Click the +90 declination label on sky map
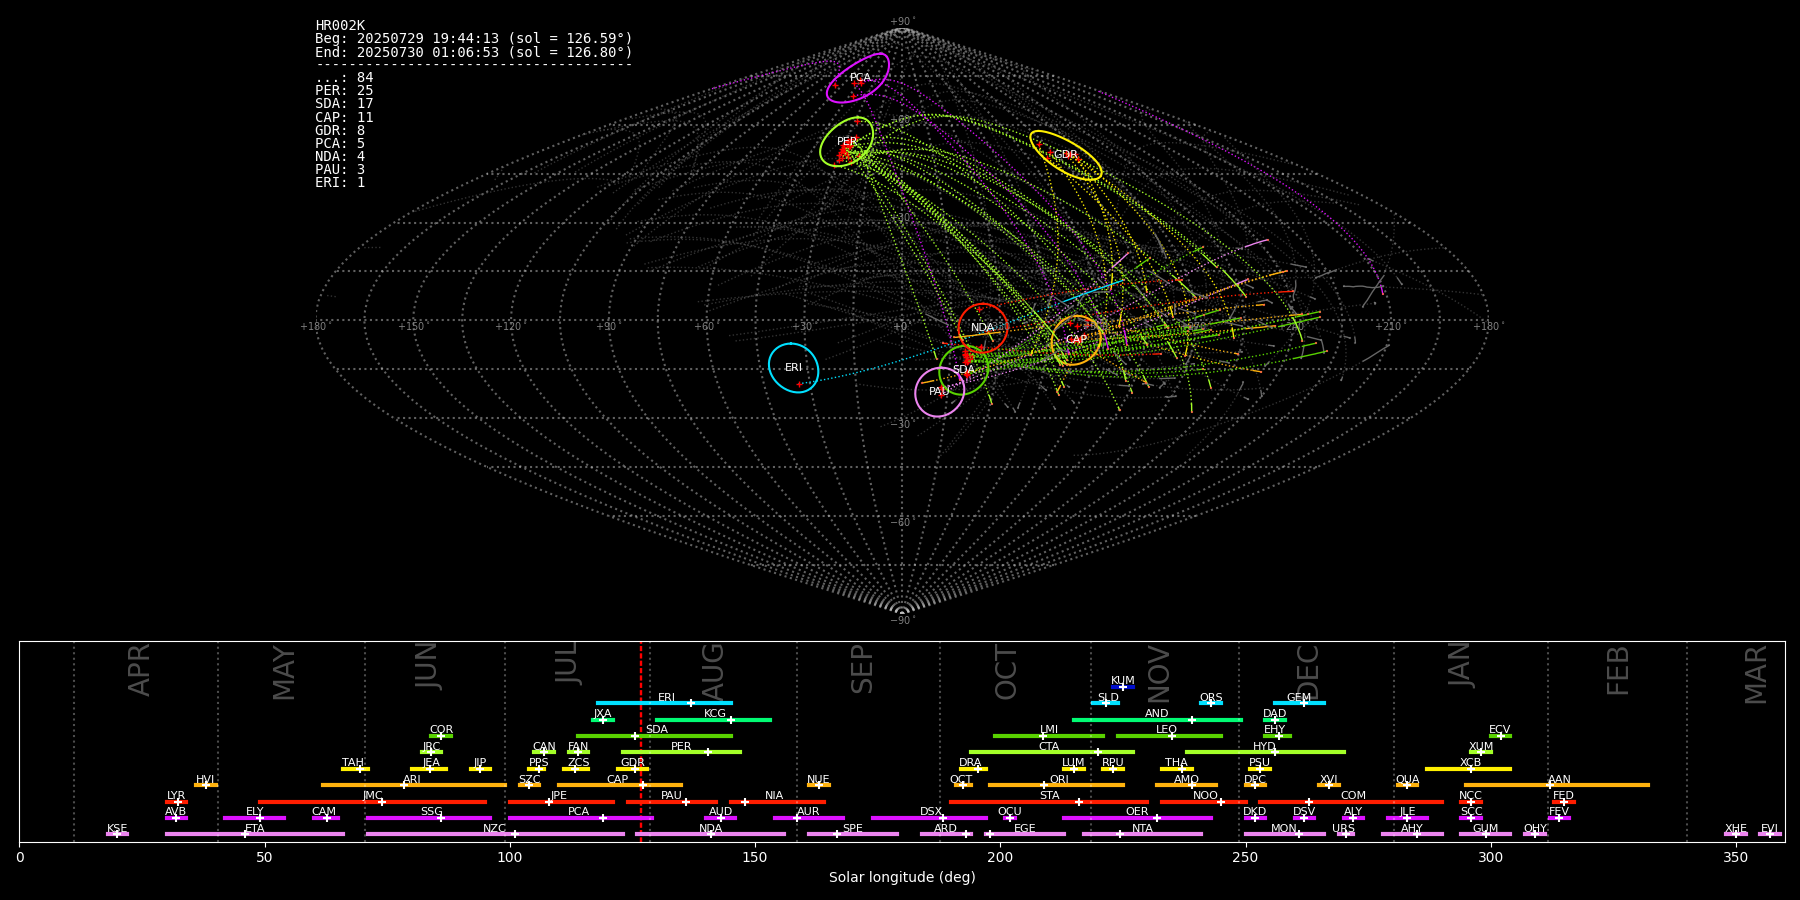 point(902,21)
